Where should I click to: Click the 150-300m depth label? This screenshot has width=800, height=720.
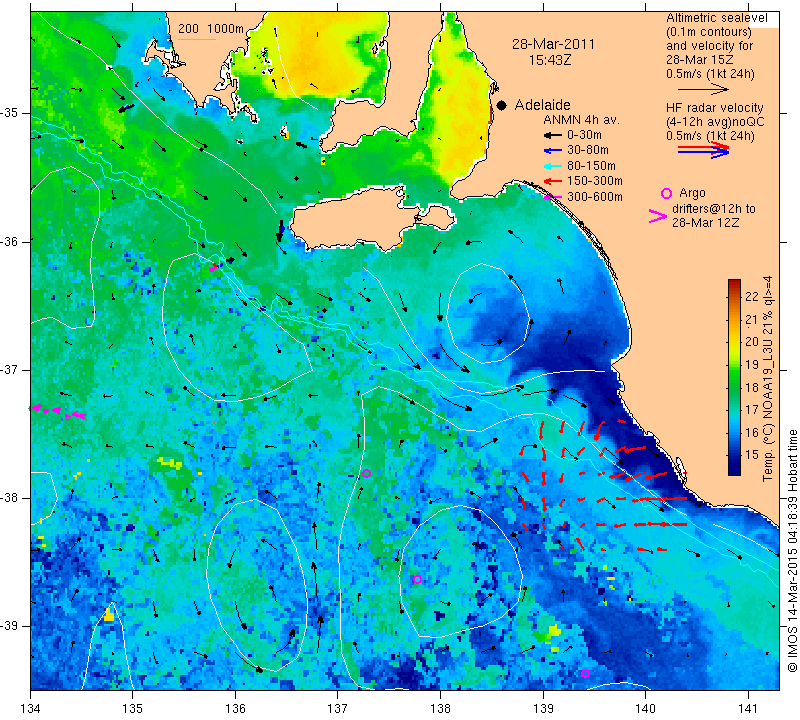(595, 181)
